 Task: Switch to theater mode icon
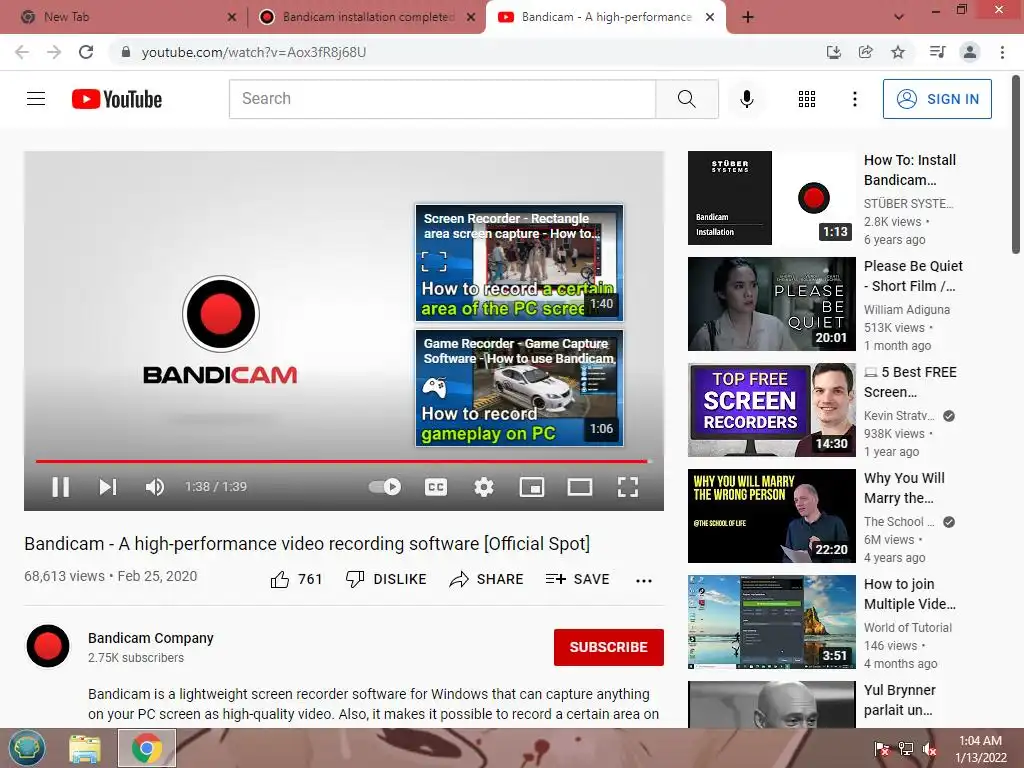pos(580,487)
